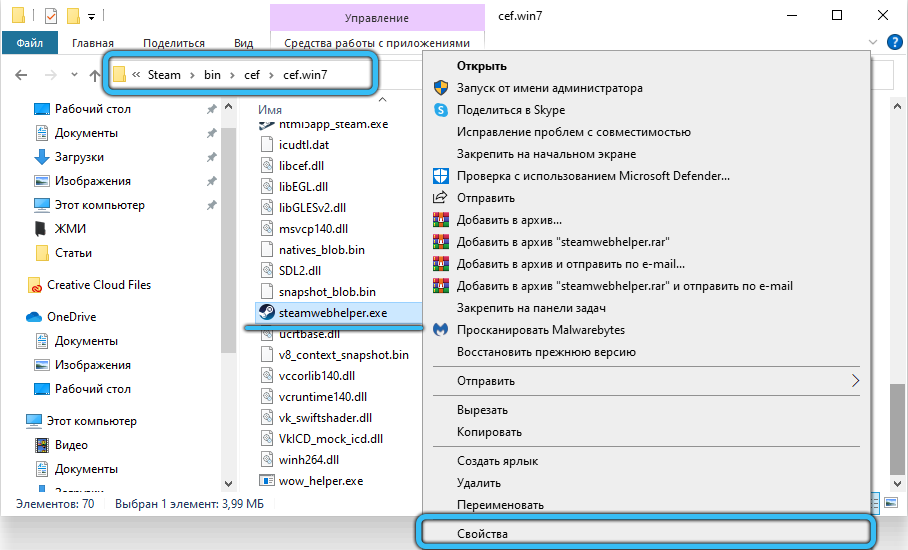This screenshot has width=908, height=550.
Task: Click the 'Имя' column header
Action: (x=270, y=109)
